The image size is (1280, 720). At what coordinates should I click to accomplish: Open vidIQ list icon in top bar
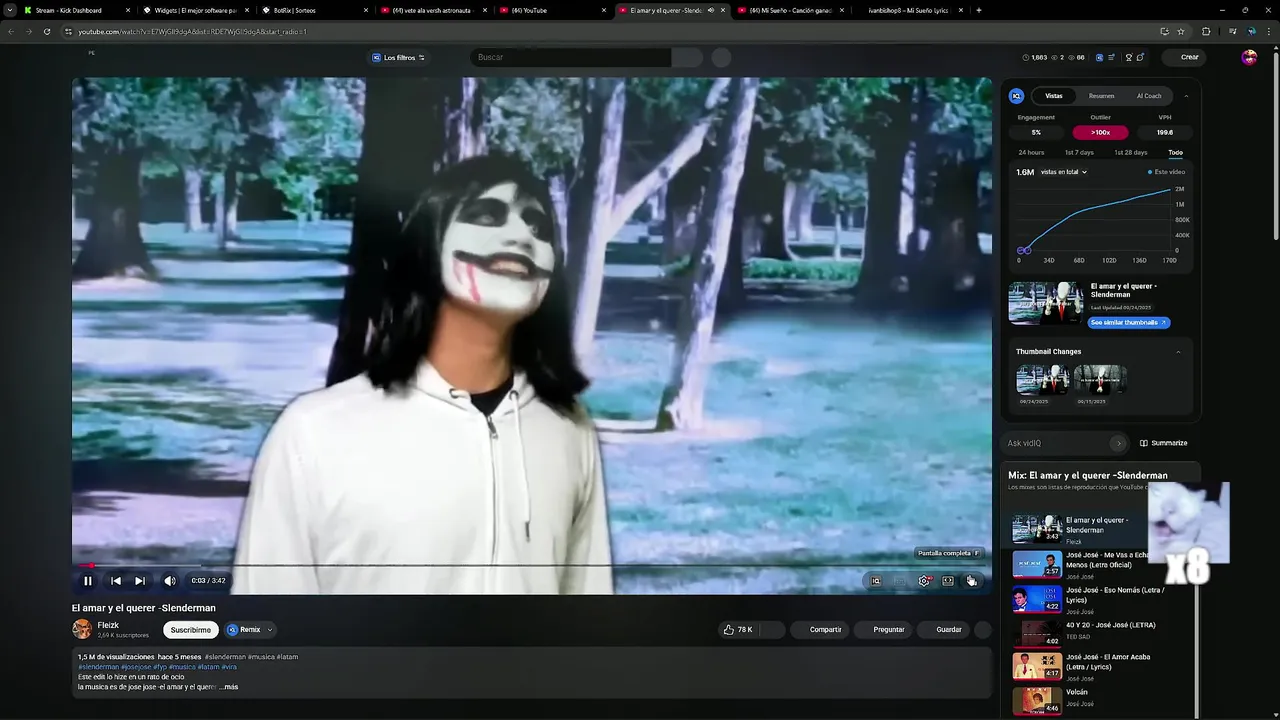pyautogui.click(x=1111, y=57)
